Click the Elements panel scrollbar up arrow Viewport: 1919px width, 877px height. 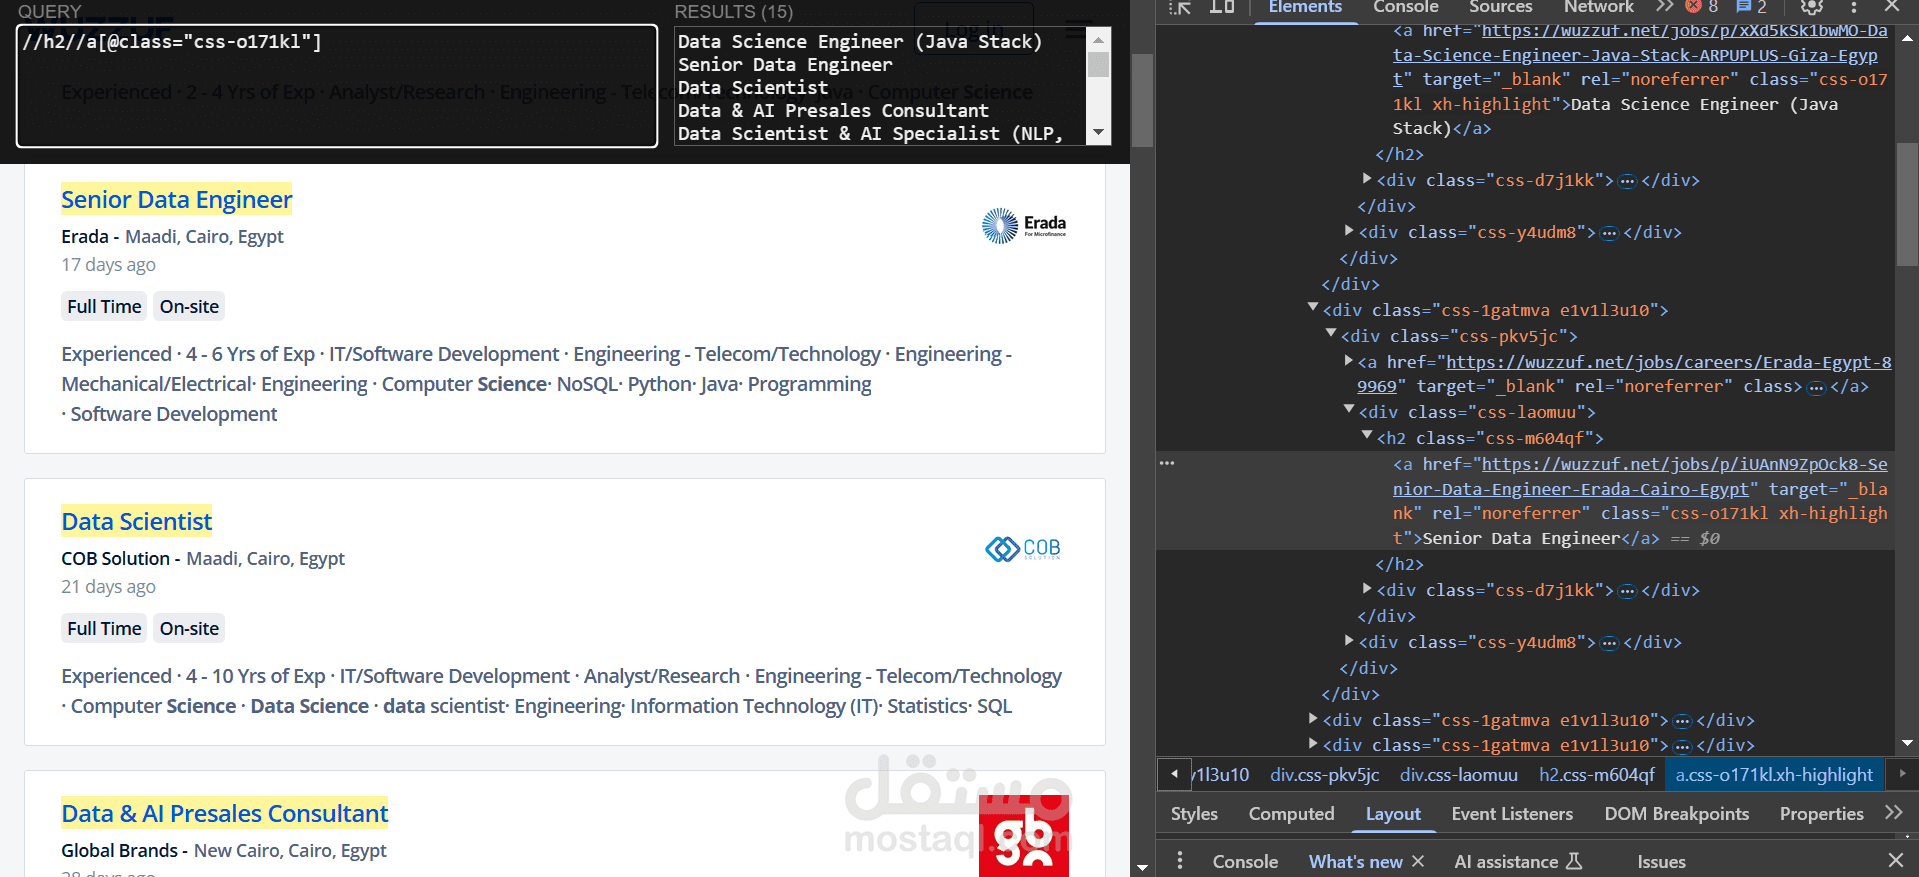click(1907, 38)
